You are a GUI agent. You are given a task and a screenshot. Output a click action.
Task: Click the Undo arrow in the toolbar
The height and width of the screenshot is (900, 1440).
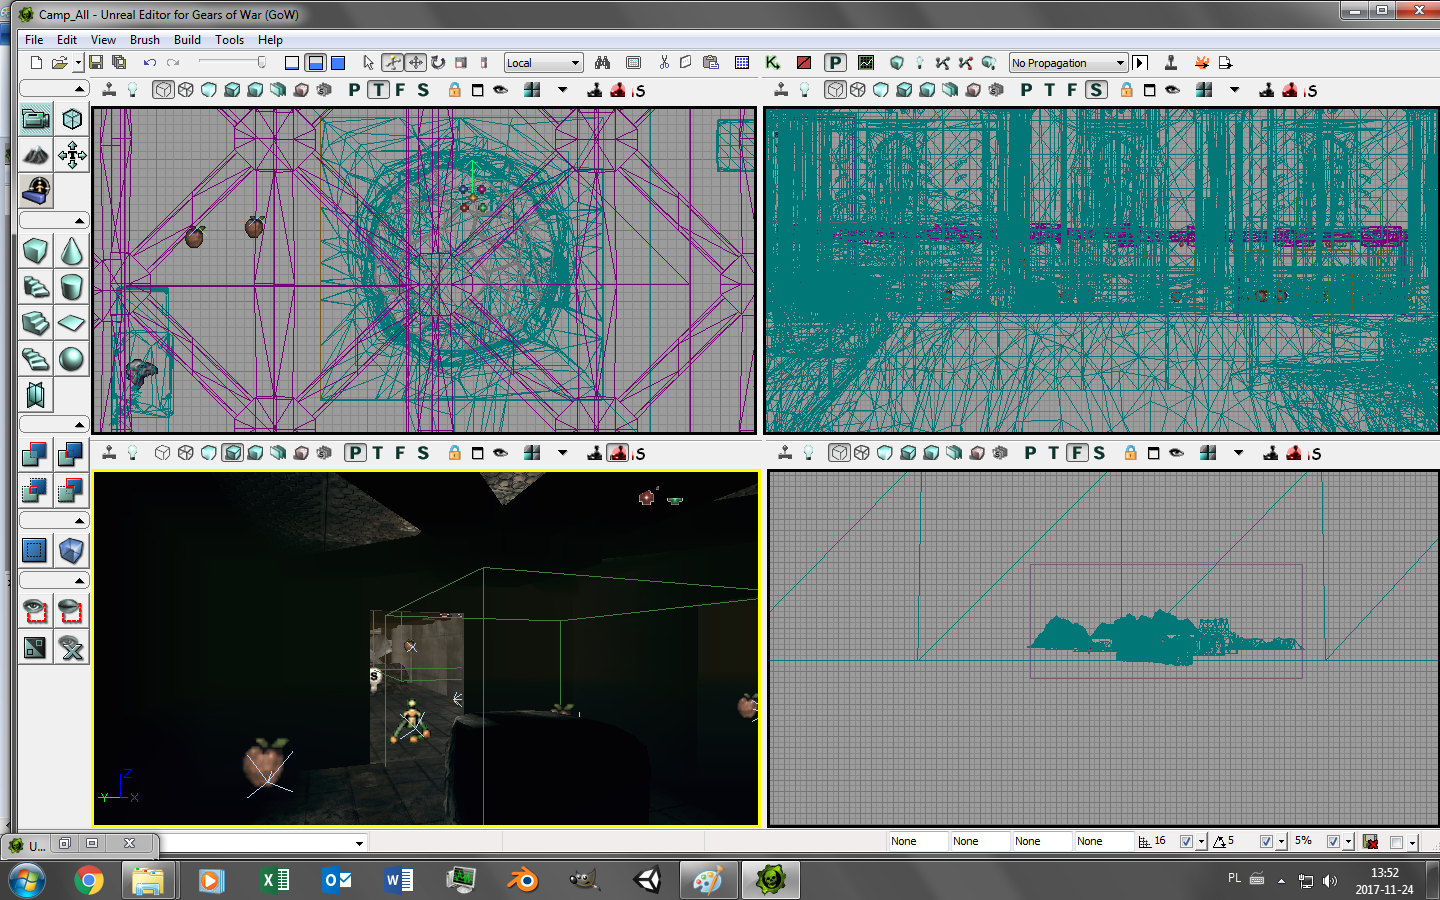click(x=149, y=62)
